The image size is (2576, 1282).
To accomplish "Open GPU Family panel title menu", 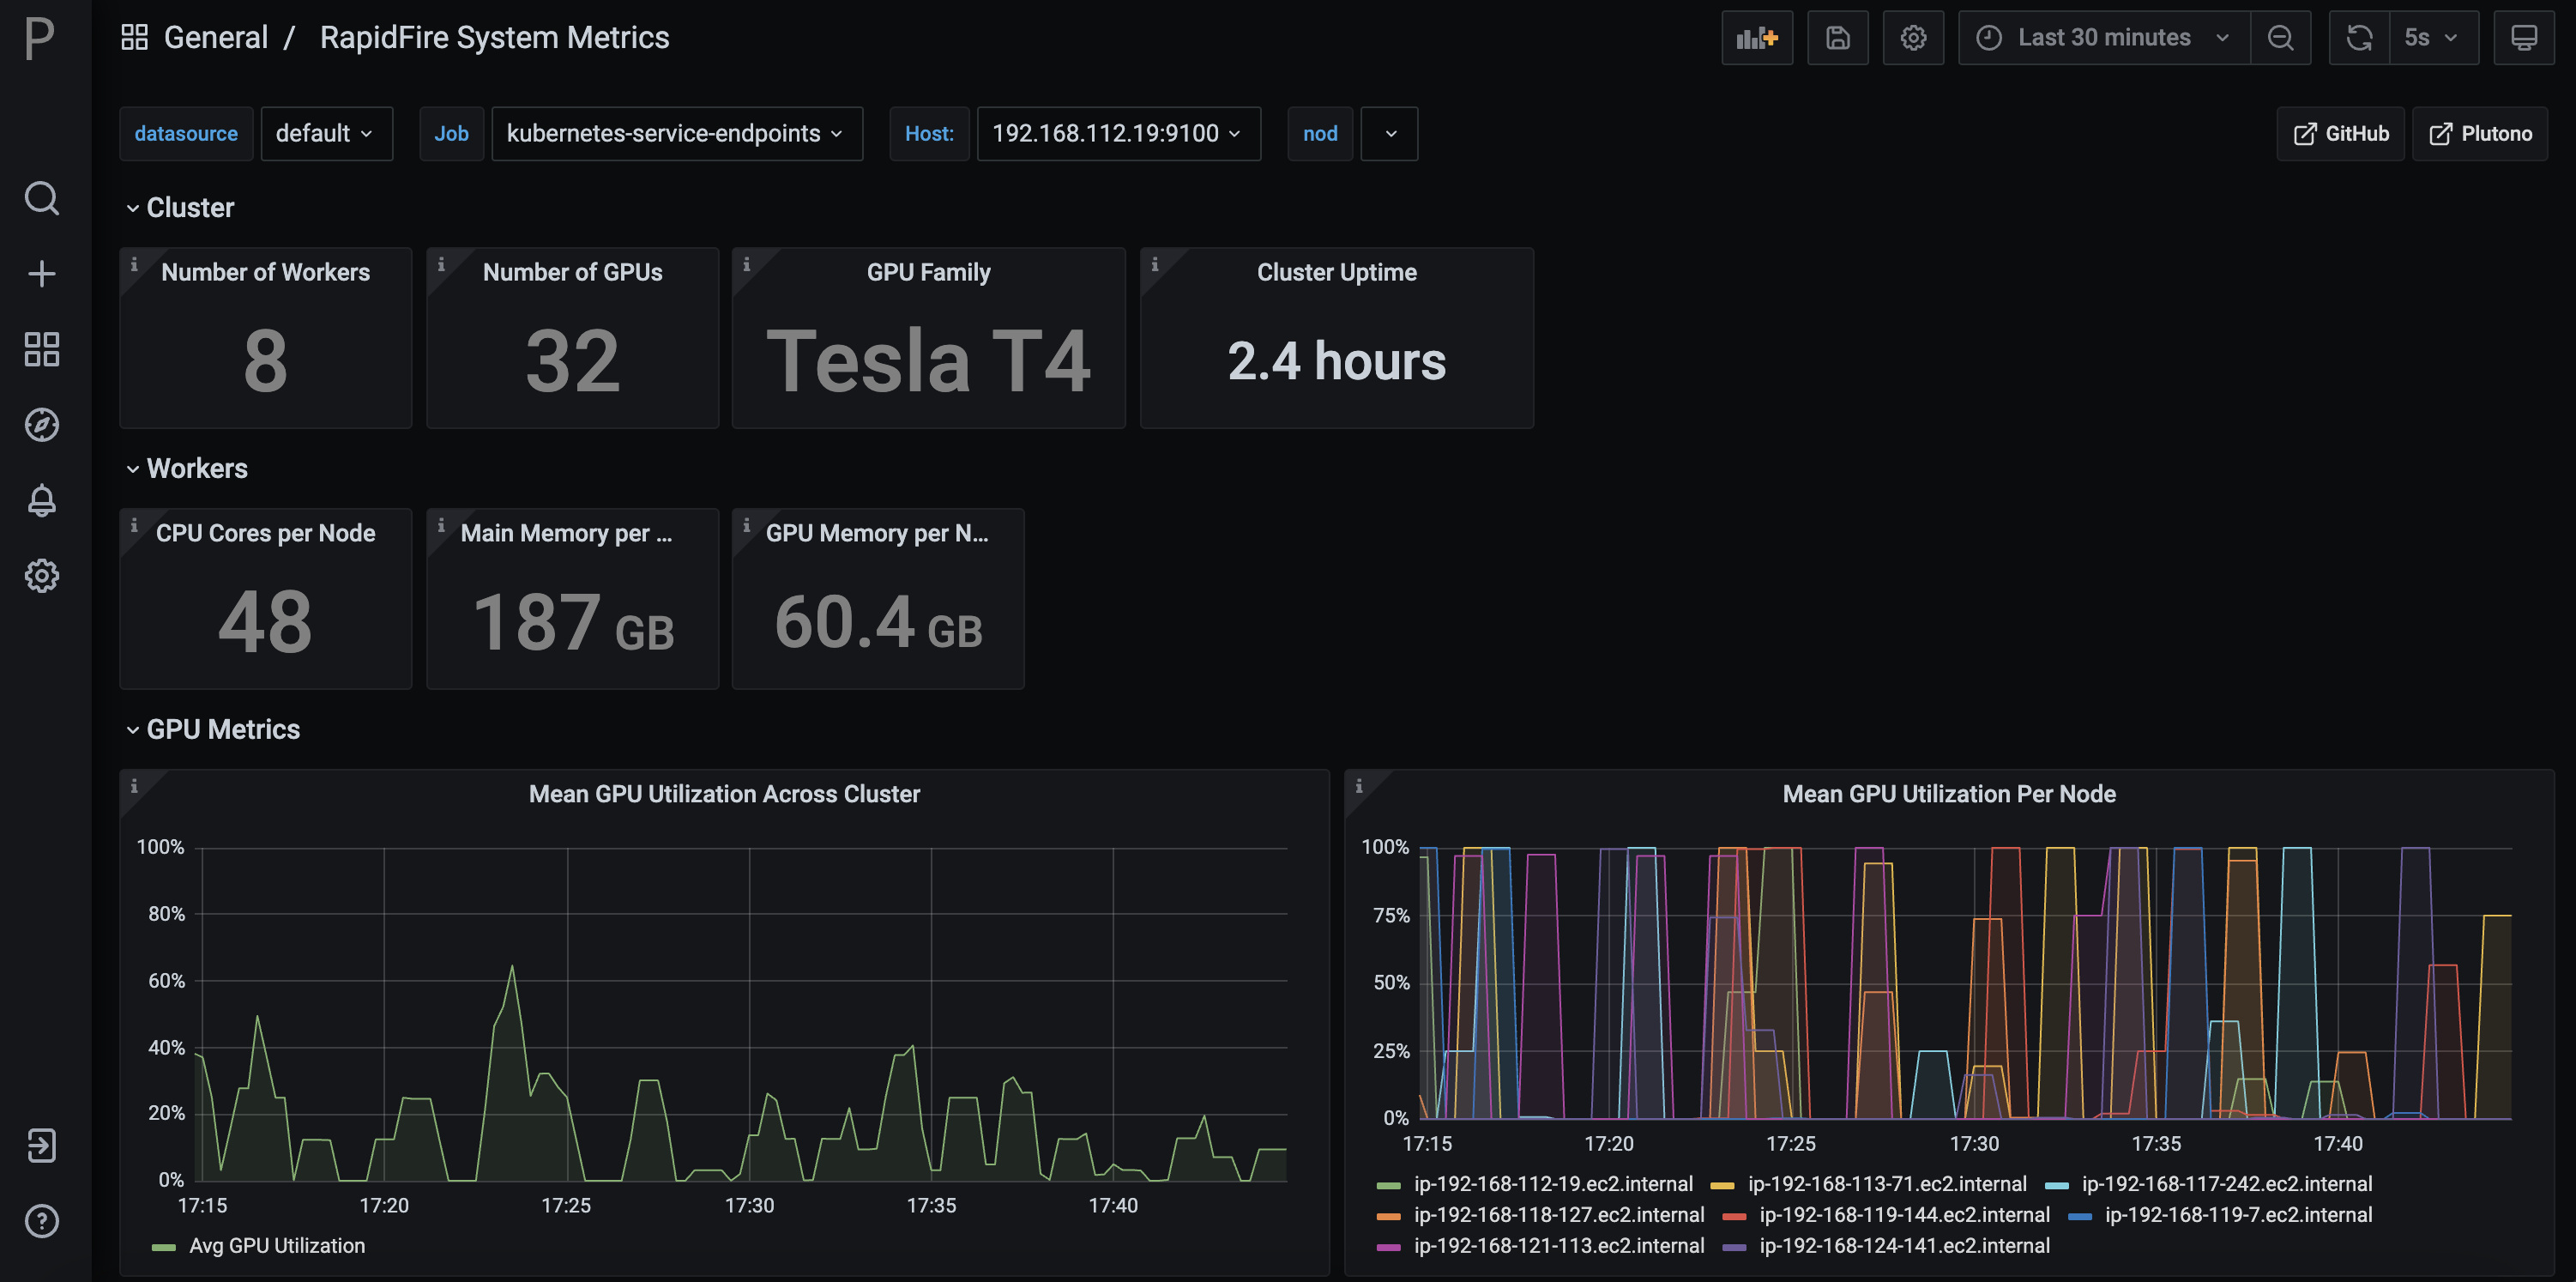I will 928,272.
